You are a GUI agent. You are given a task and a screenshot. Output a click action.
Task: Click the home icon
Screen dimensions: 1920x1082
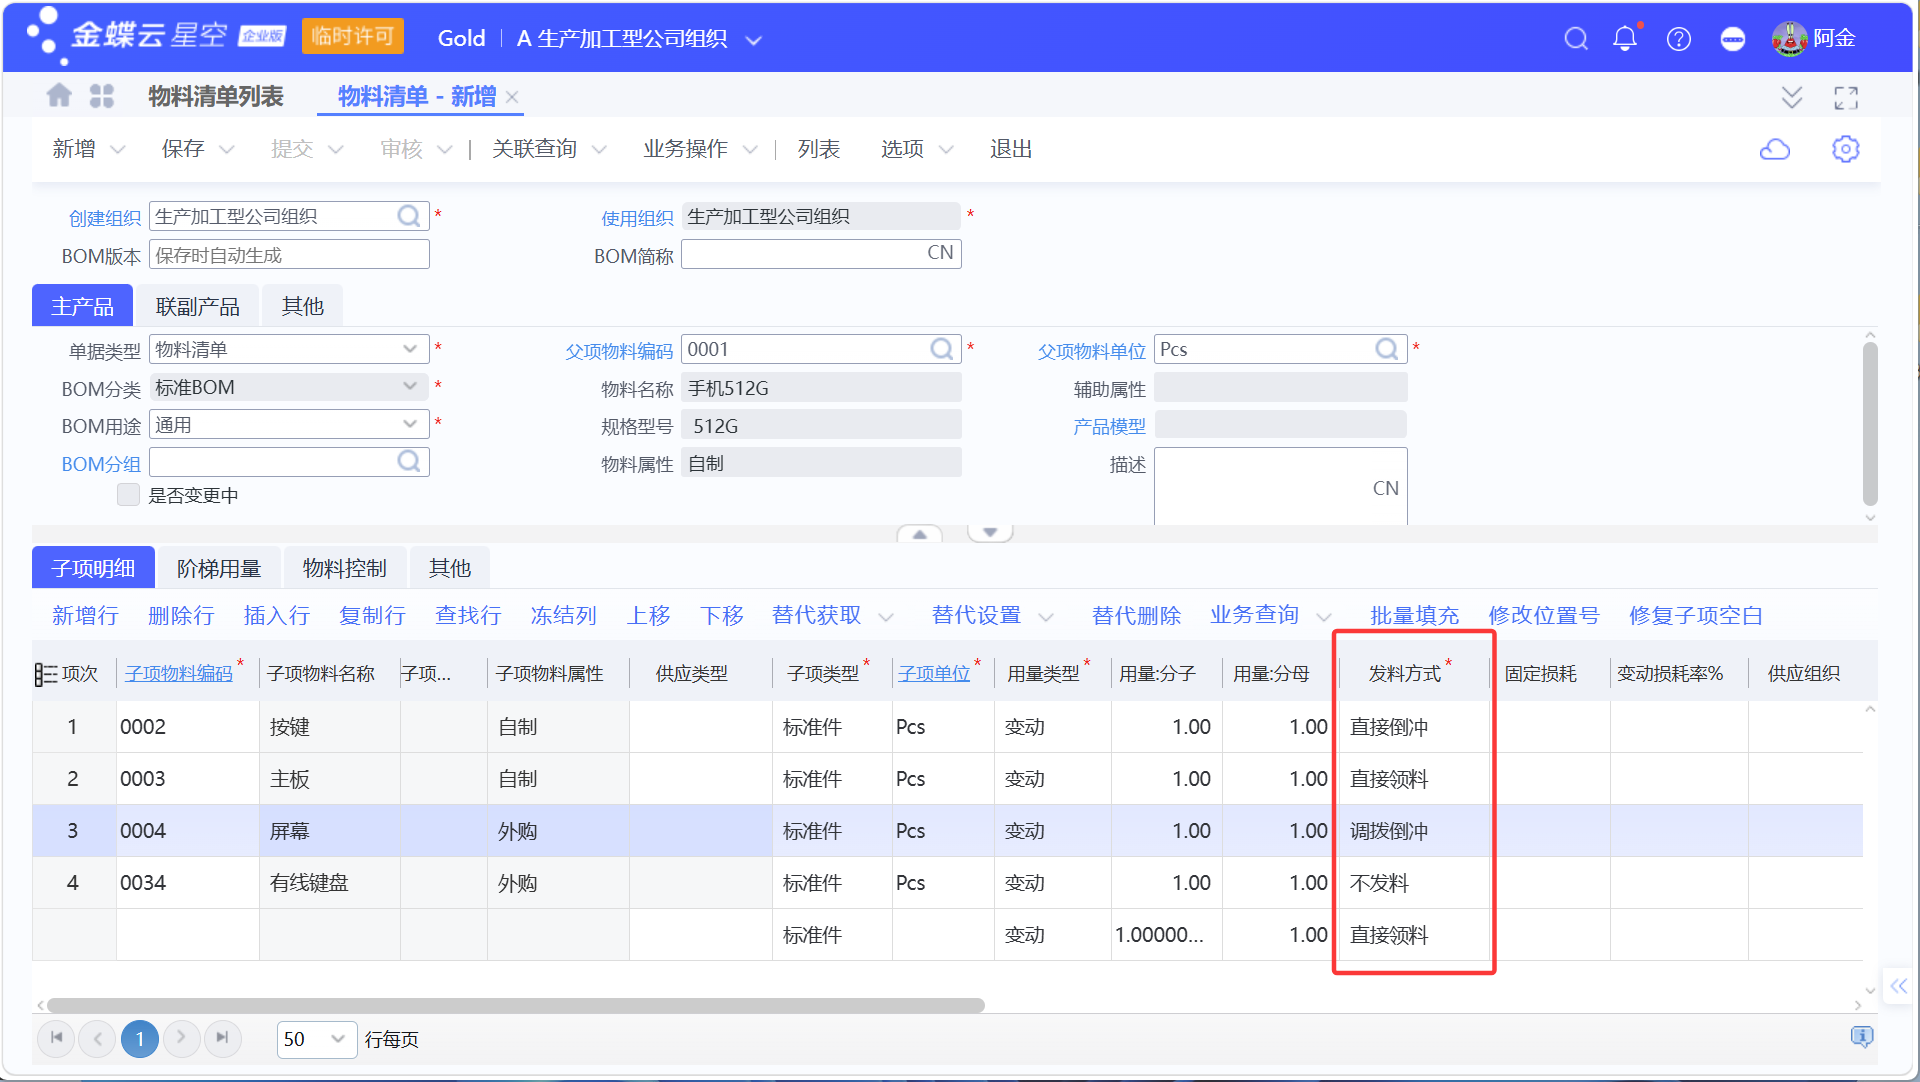pos(59,96)
